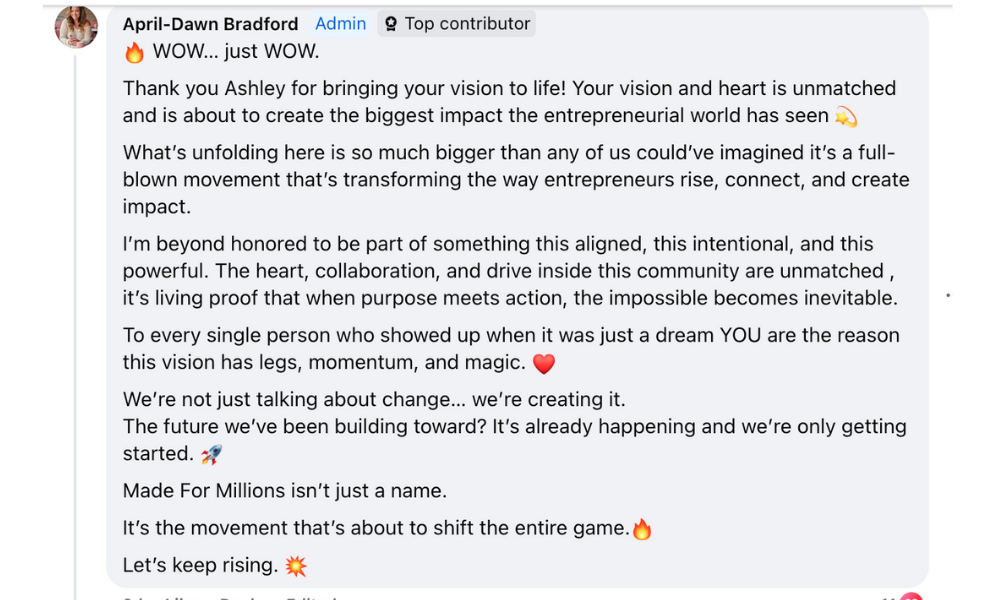The width and height of the screenshot is (1000, 600).
Task: Click the fire emoji after 'entire game'
Action: point(642,529)
